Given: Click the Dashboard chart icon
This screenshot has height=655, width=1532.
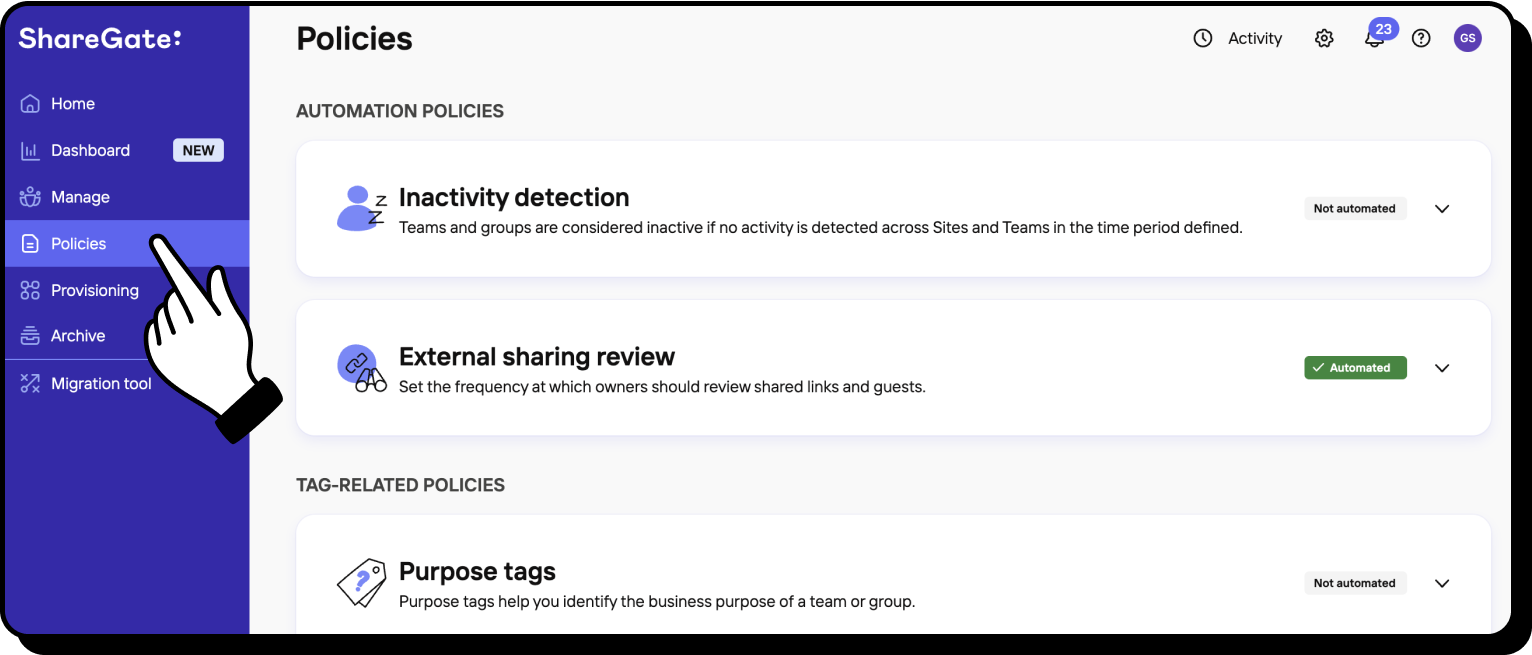Looking at the screenshot, I should coord(30,150).
